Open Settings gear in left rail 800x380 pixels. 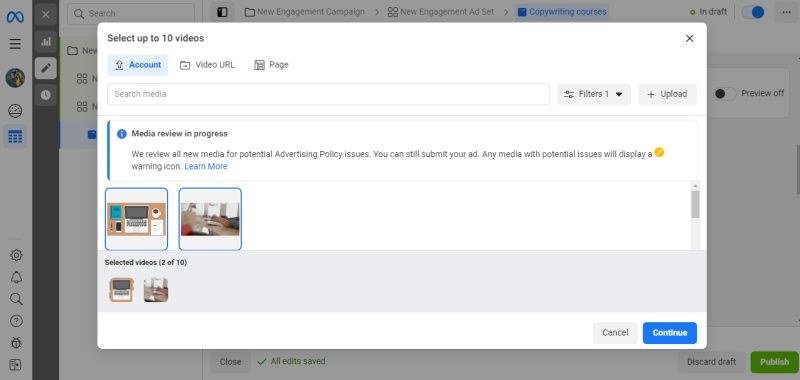16,255
